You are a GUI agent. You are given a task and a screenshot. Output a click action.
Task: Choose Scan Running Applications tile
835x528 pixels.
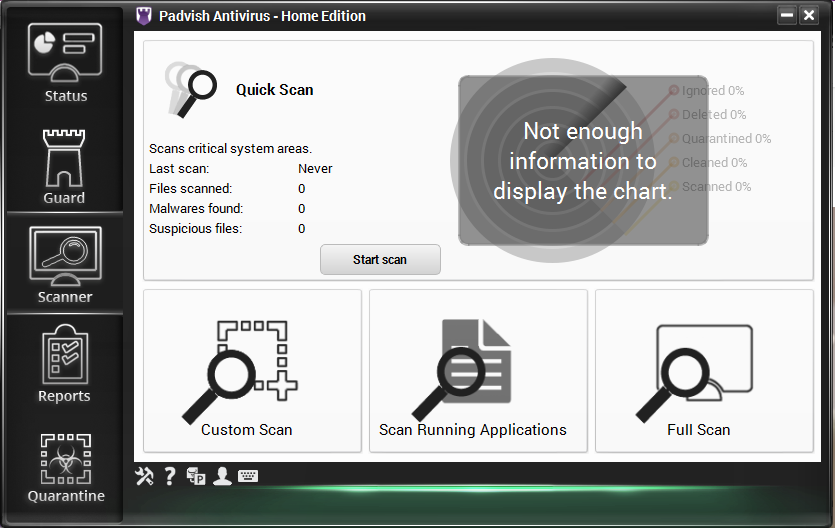(x=478, y=371)
